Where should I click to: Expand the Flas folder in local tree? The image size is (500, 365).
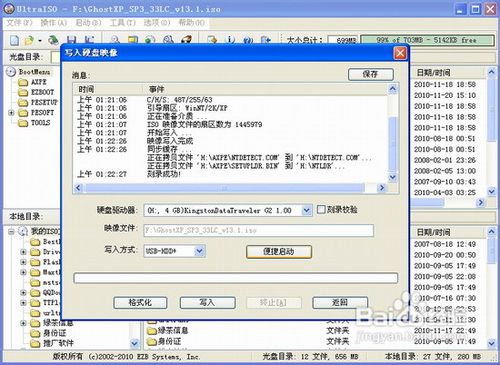23,262
